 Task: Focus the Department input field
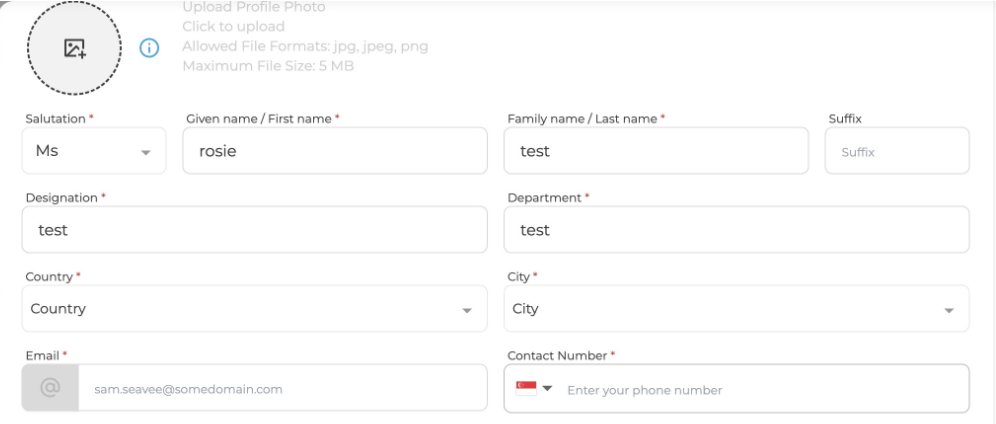click(736, 230)
